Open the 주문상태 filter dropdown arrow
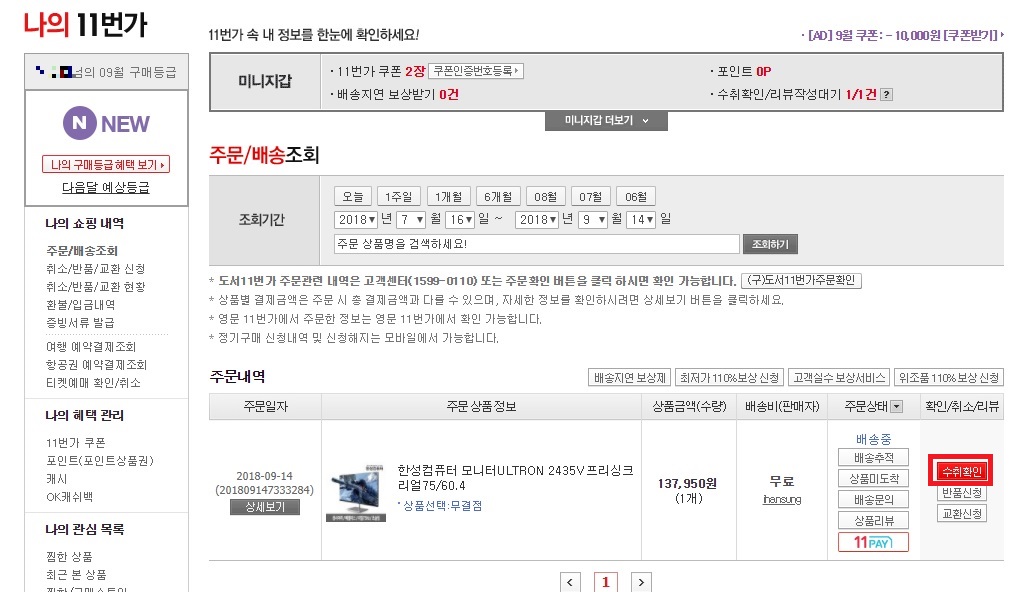1010x592 pixels. [896, 406]
